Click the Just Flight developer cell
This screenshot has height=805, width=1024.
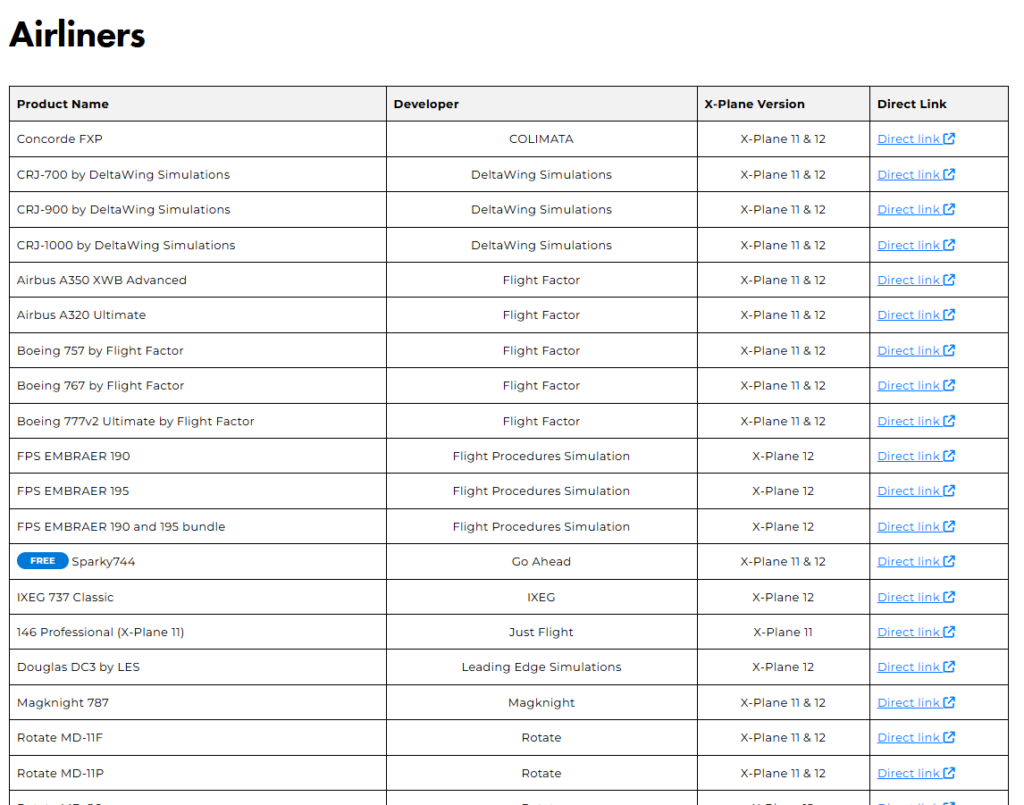pos(541,632)
